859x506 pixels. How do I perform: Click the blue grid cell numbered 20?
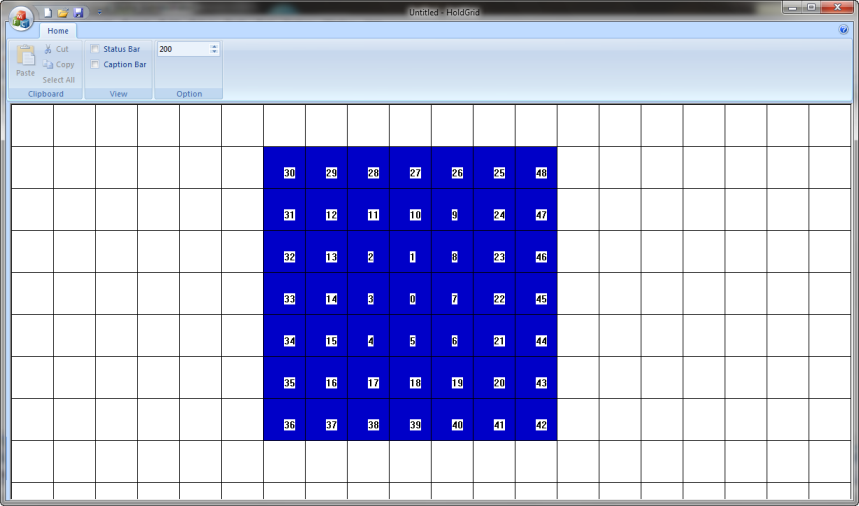[x=494, y=377]
